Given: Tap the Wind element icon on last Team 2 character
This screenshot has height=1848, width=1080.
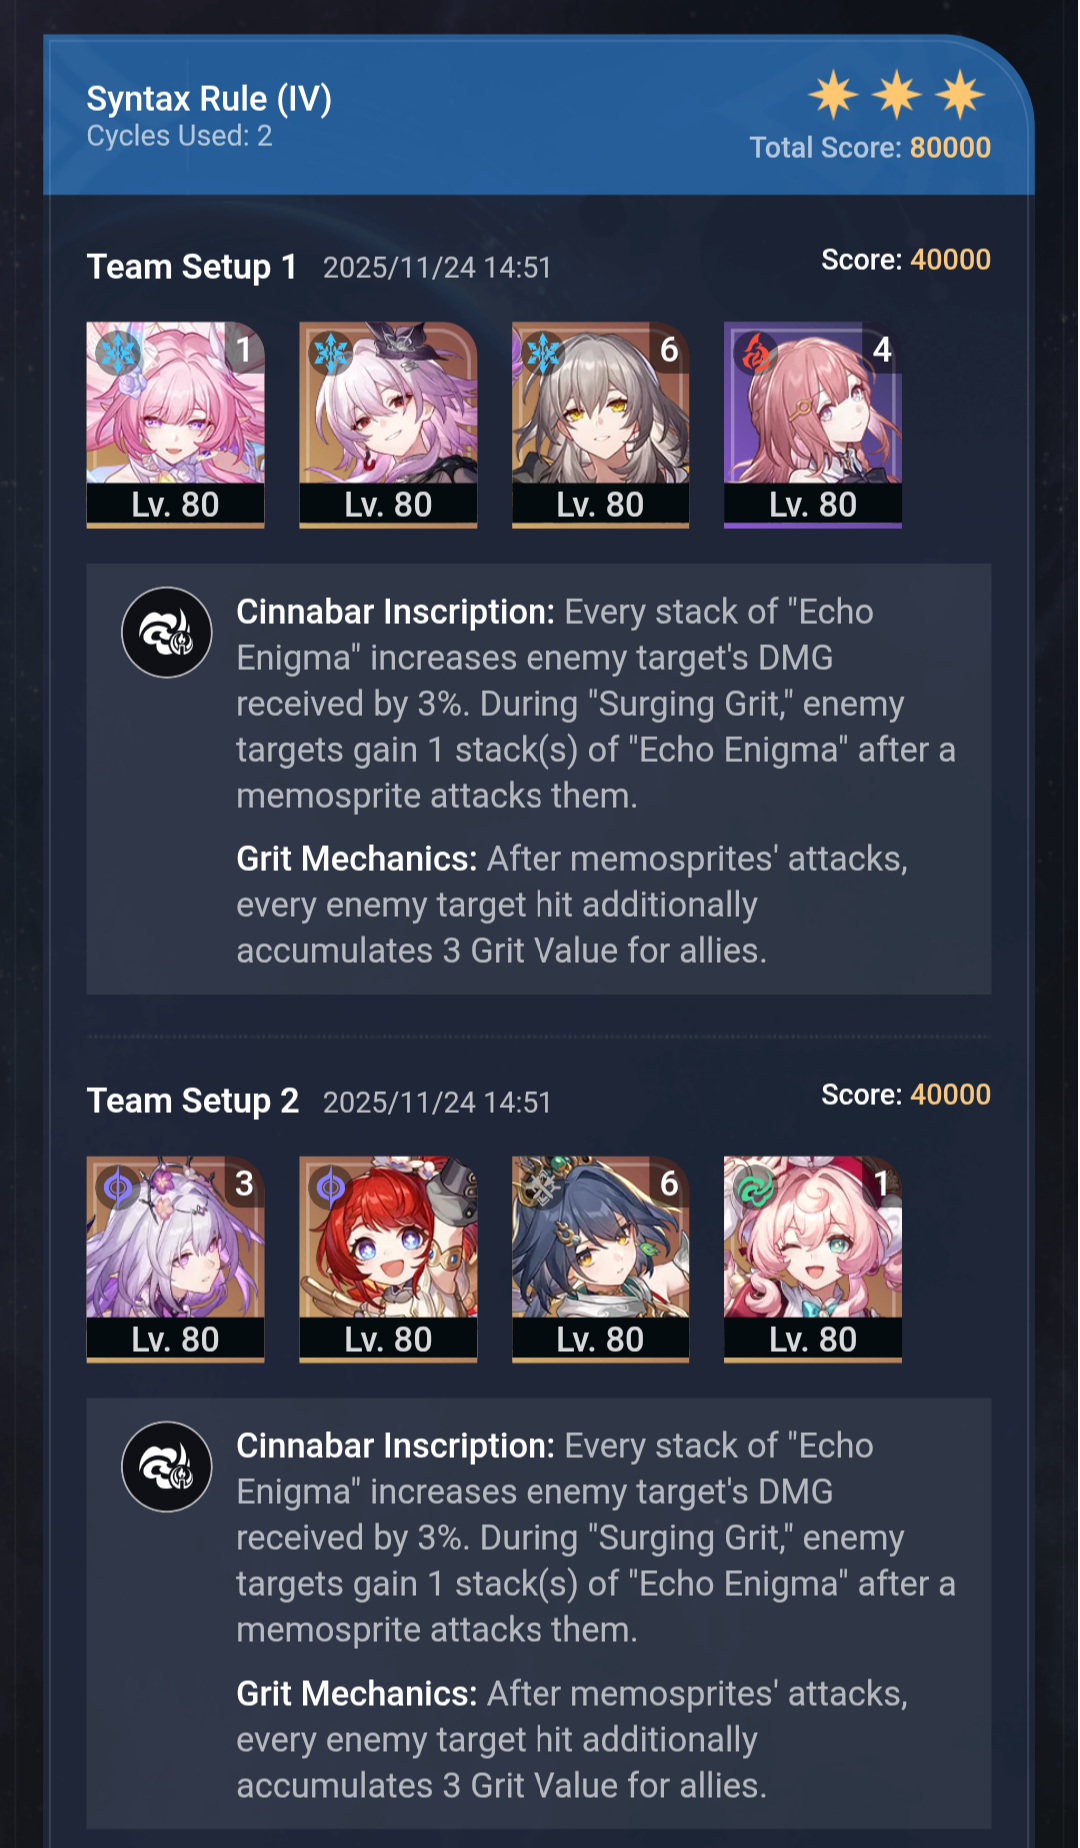Looking at the screenshot, I should pyautogui.click(x=755, y=1187).
